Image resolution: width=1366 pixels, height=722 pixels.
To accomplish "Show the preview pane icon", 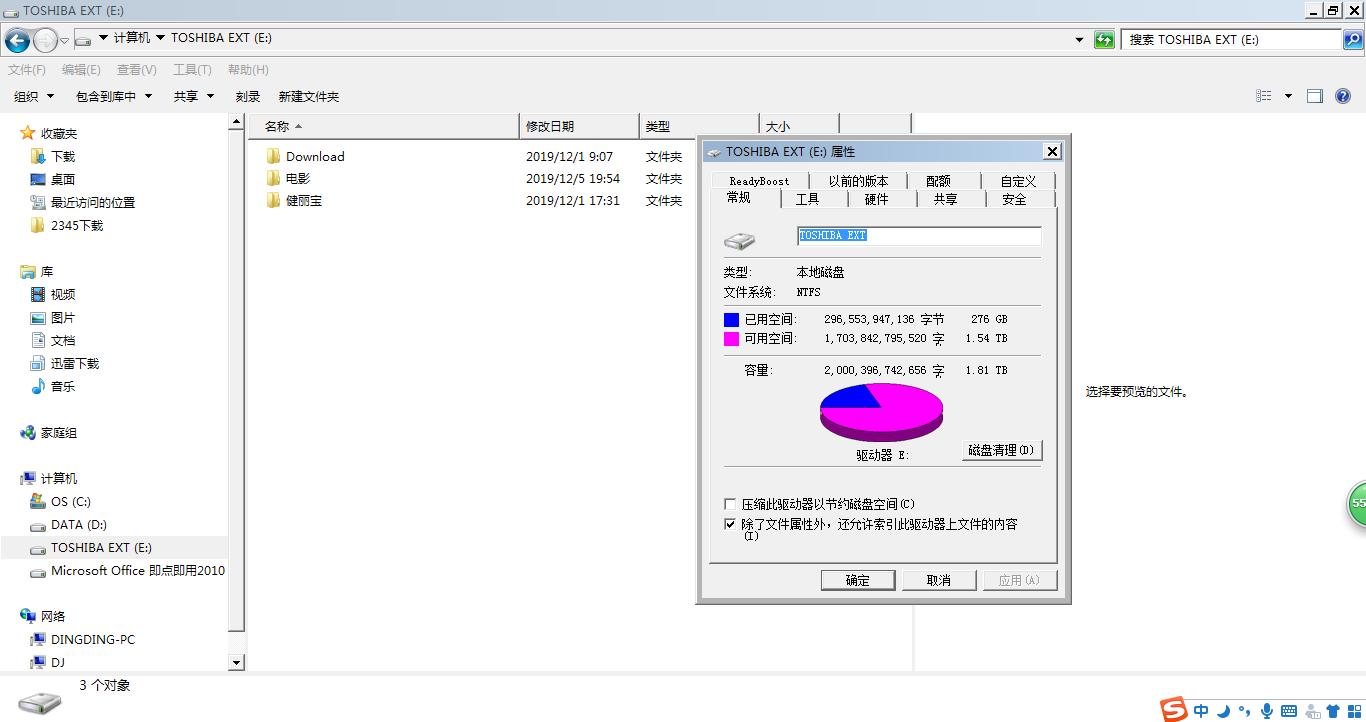I will click(x=1313, y=96).
